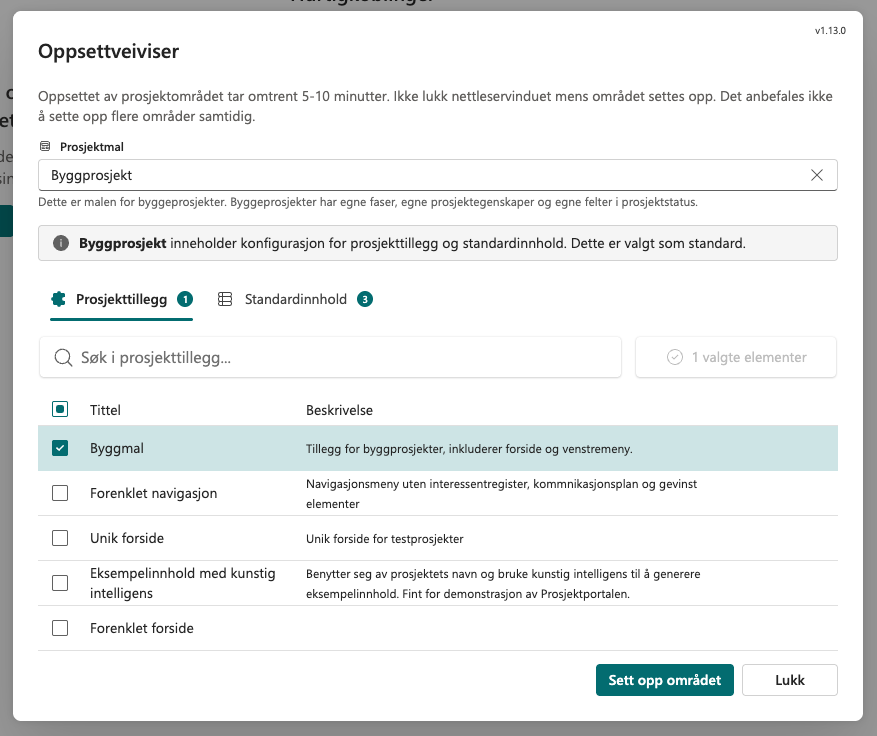
Task: Click the Byggmal description about forside og venstremeny
Action: (469, 449)
